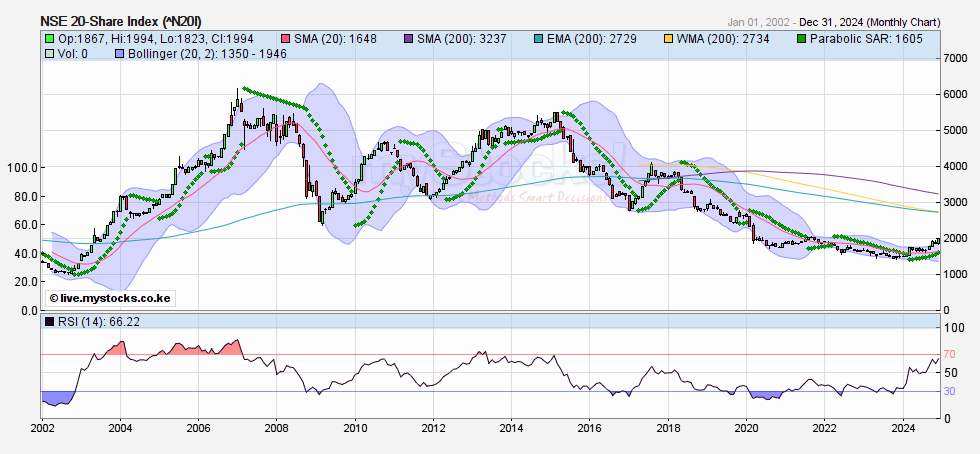980x454 pixels.
Task: Click the live.mystocks.co.ke watermark link
Action: click(112, 299)
